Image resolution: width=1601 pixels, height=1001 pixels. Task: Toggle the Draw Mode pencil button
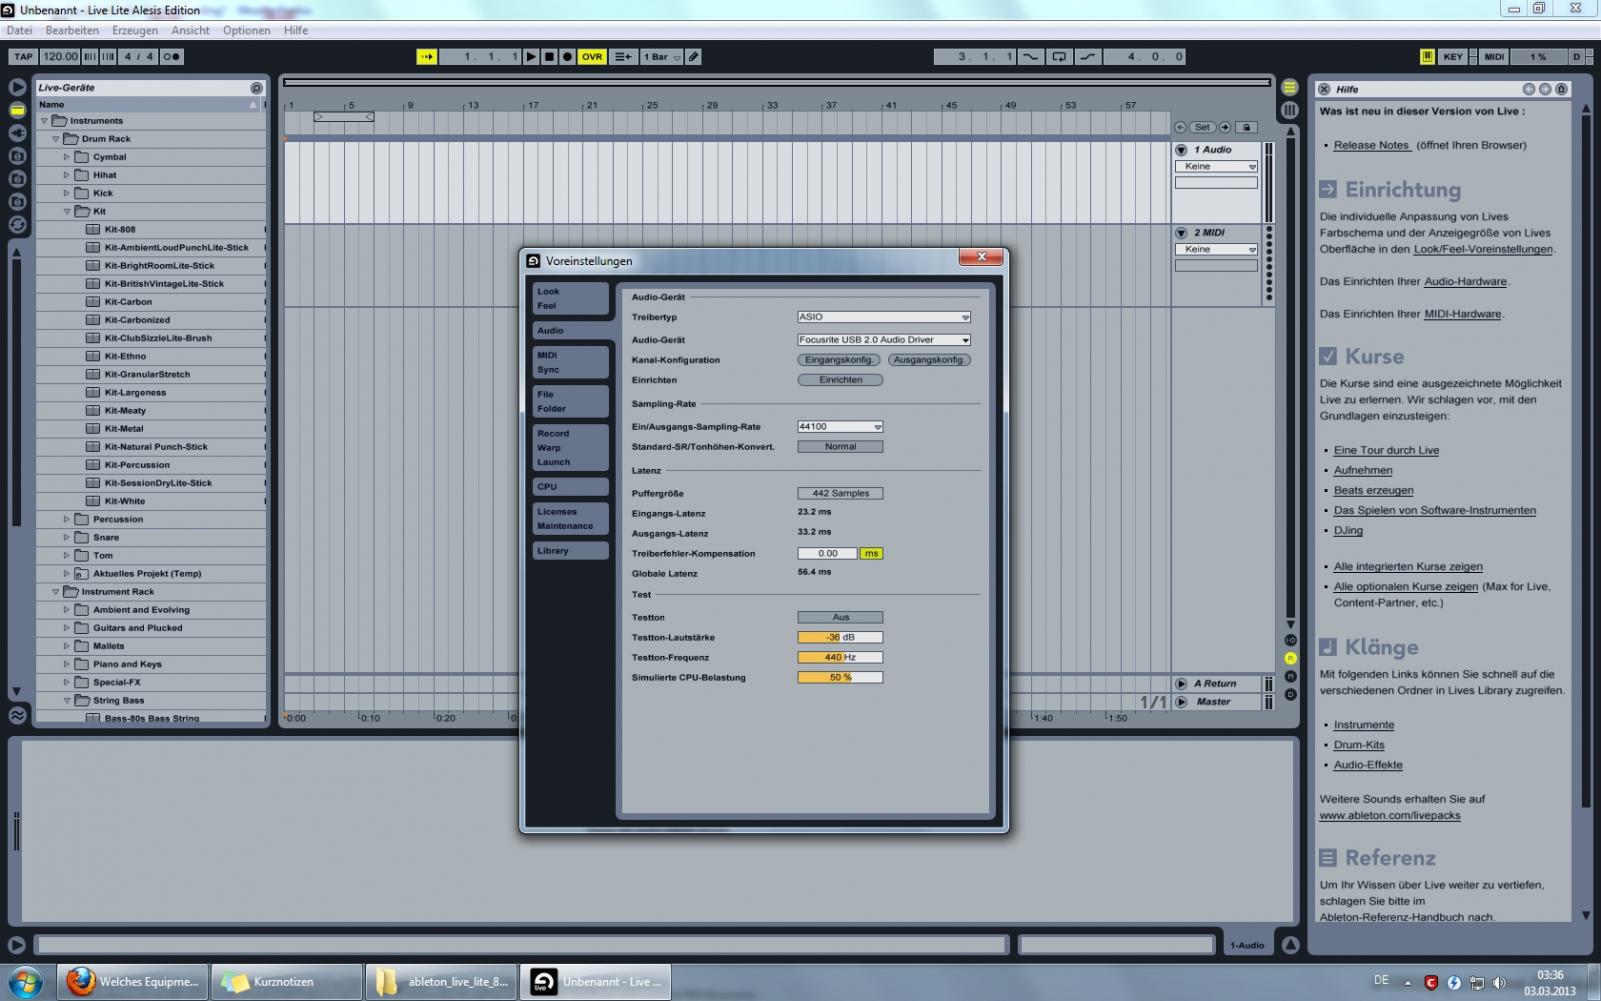[694, 57]
